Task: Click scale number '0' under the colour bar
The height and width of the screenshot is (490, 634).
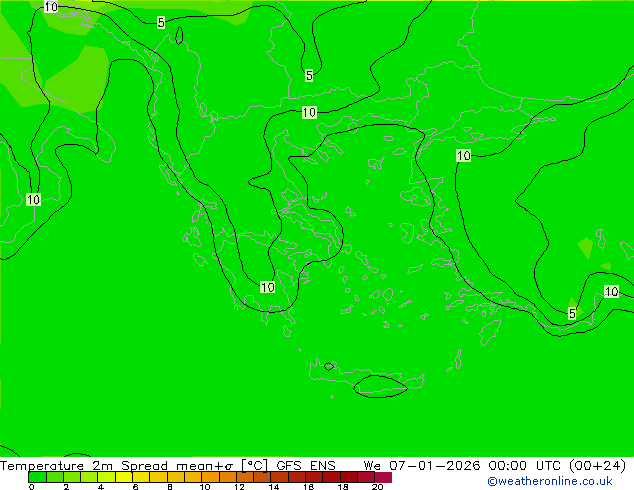Action: (x=31, y=487)
